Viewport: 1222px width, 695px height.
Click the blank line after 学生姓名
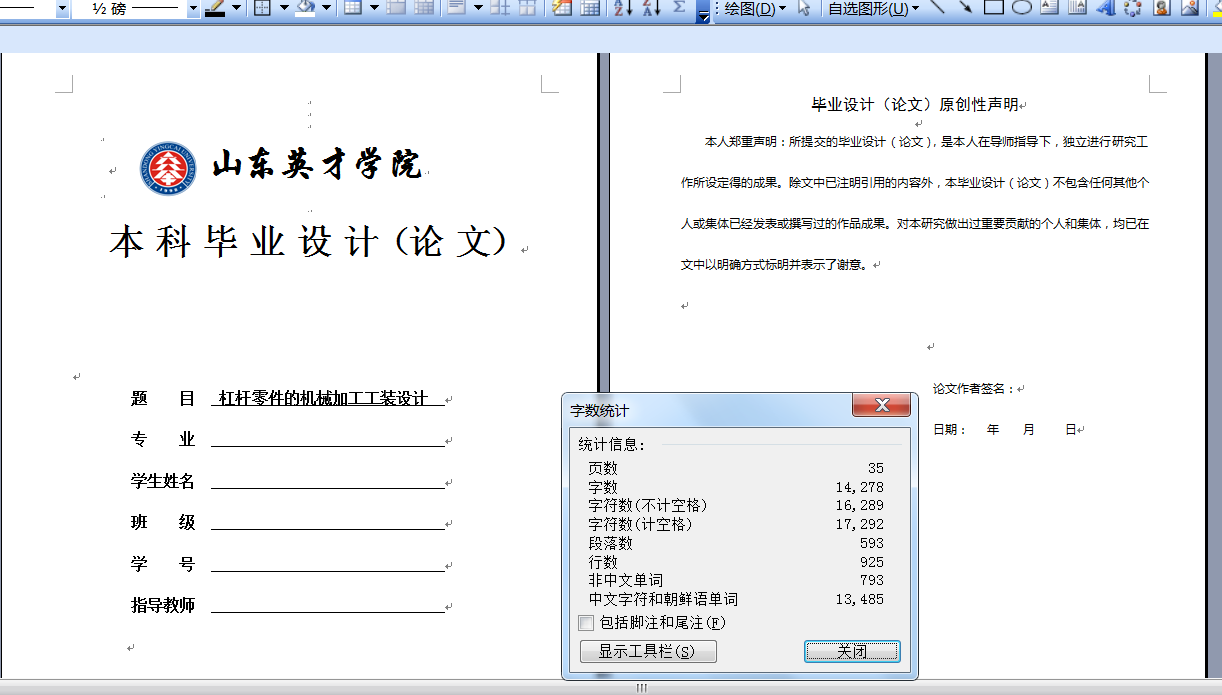328,482
